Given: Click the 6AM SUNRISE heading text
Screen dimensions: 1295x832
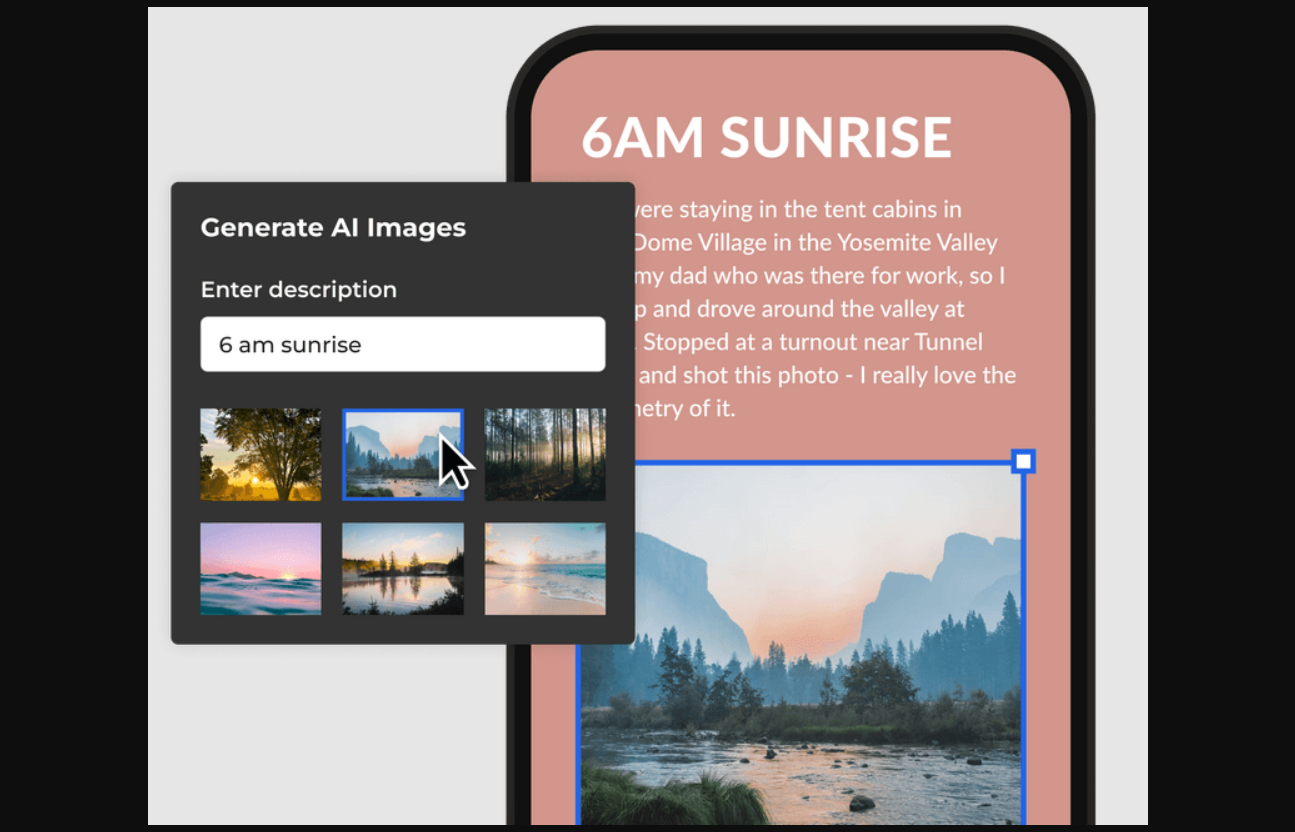Looking at the screenshot, I should click(766, 137).
